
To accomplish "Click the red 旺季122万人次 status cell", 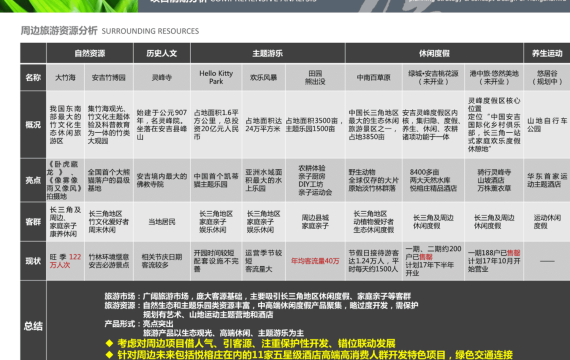I will pos(65,261).
